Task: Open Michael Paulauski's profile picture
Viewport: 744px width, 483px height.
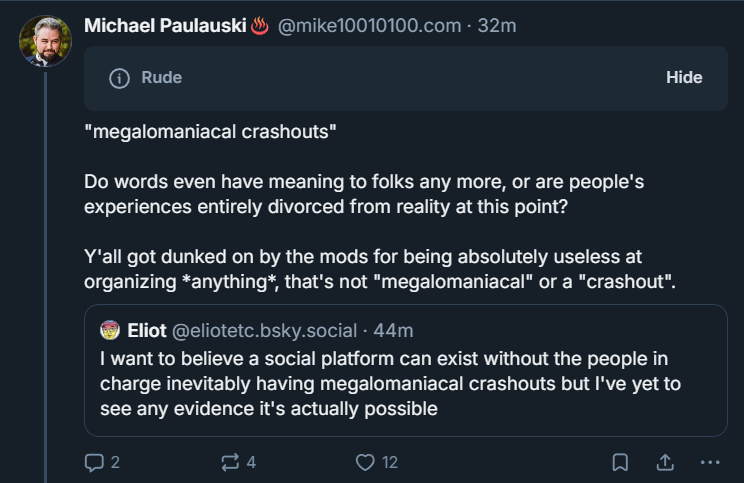Action: click(45, 42)
